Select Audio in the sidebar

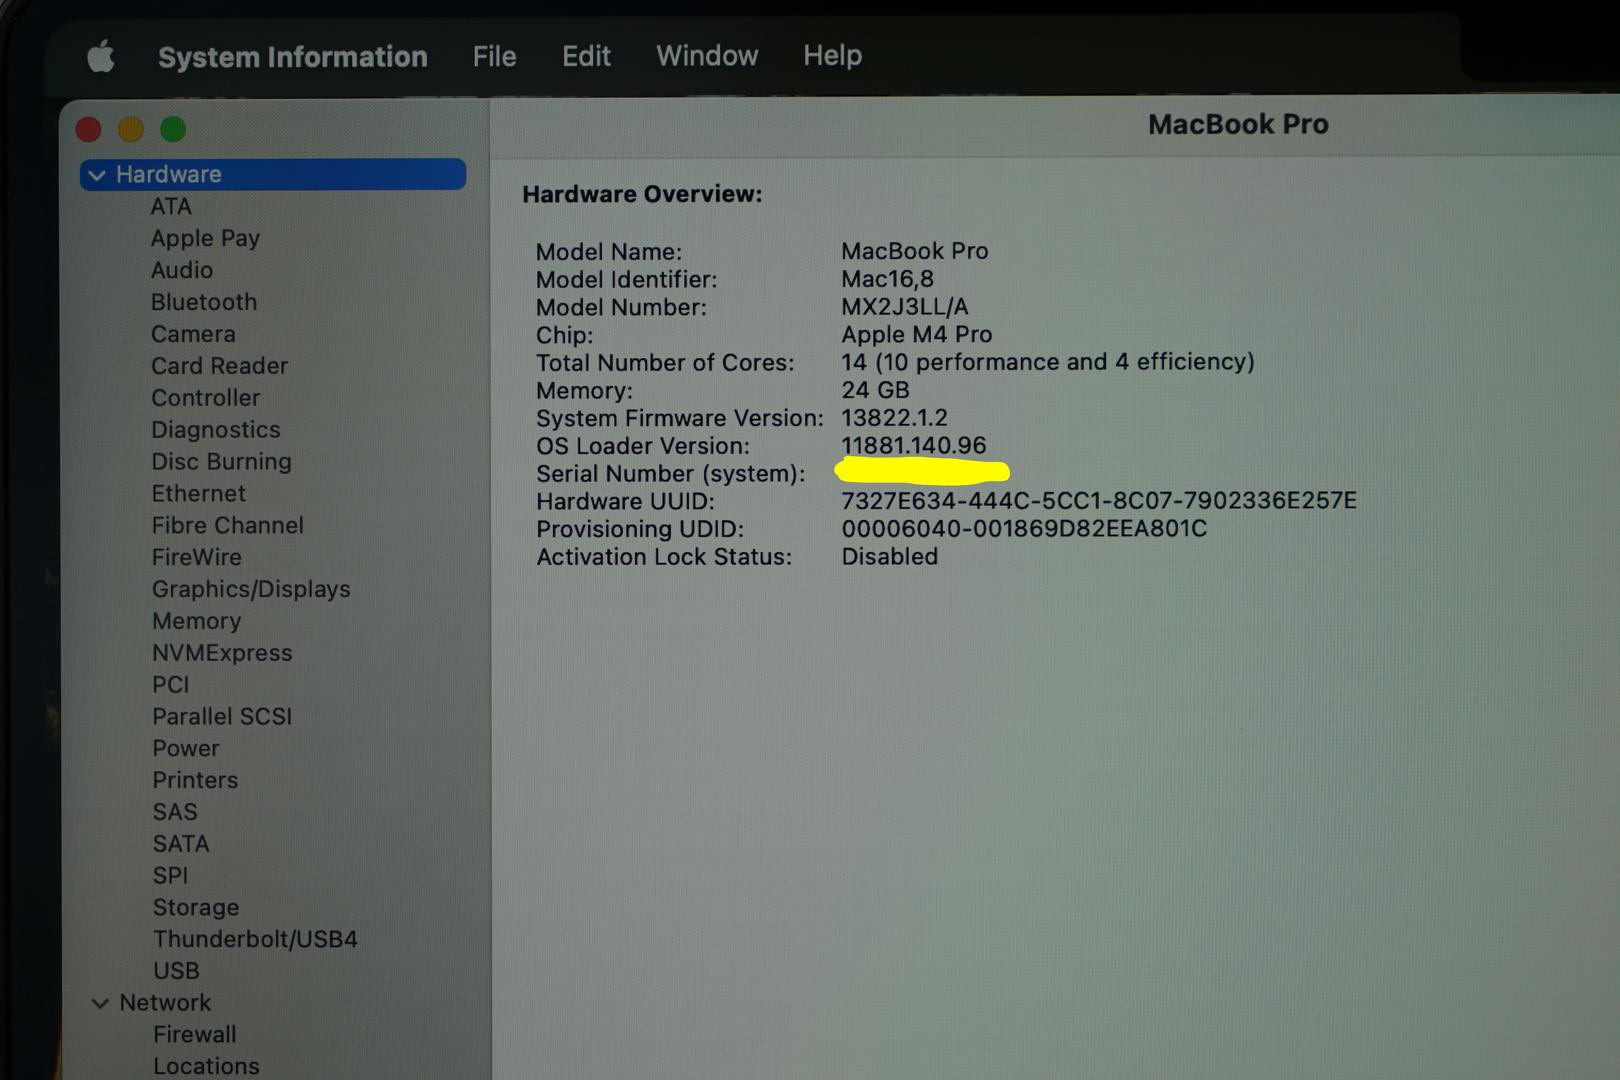click(x=182, y=270)
